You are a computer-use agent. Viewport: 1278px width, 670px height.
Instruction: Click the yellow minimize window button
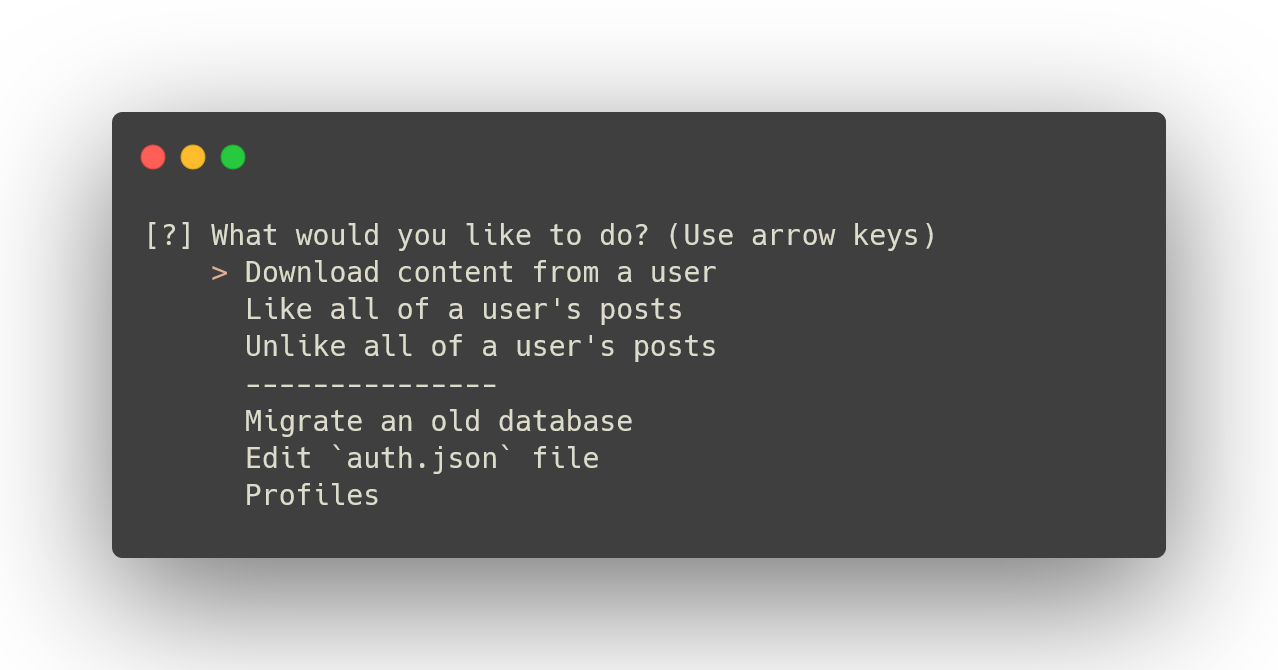193,157
